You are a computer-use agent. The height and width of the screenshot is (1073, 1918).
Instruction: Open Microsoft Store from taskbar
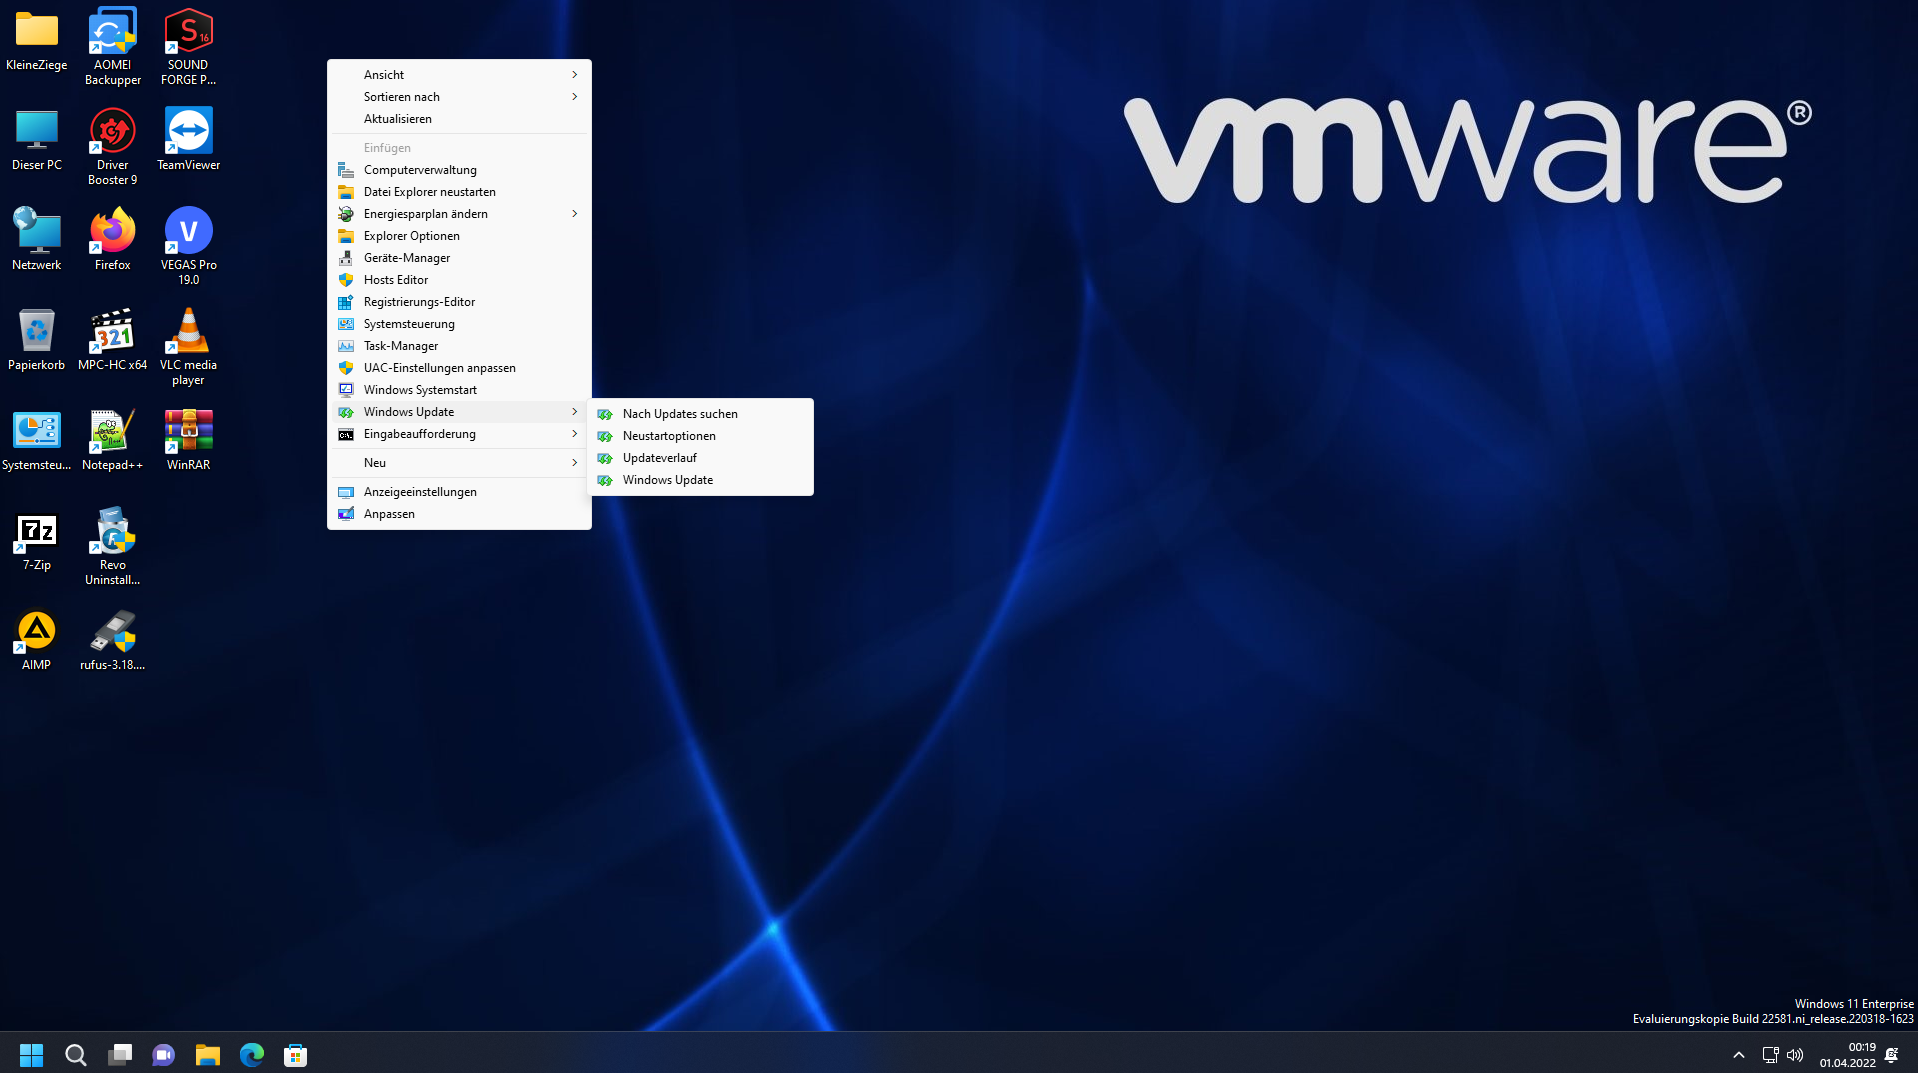296,1055
